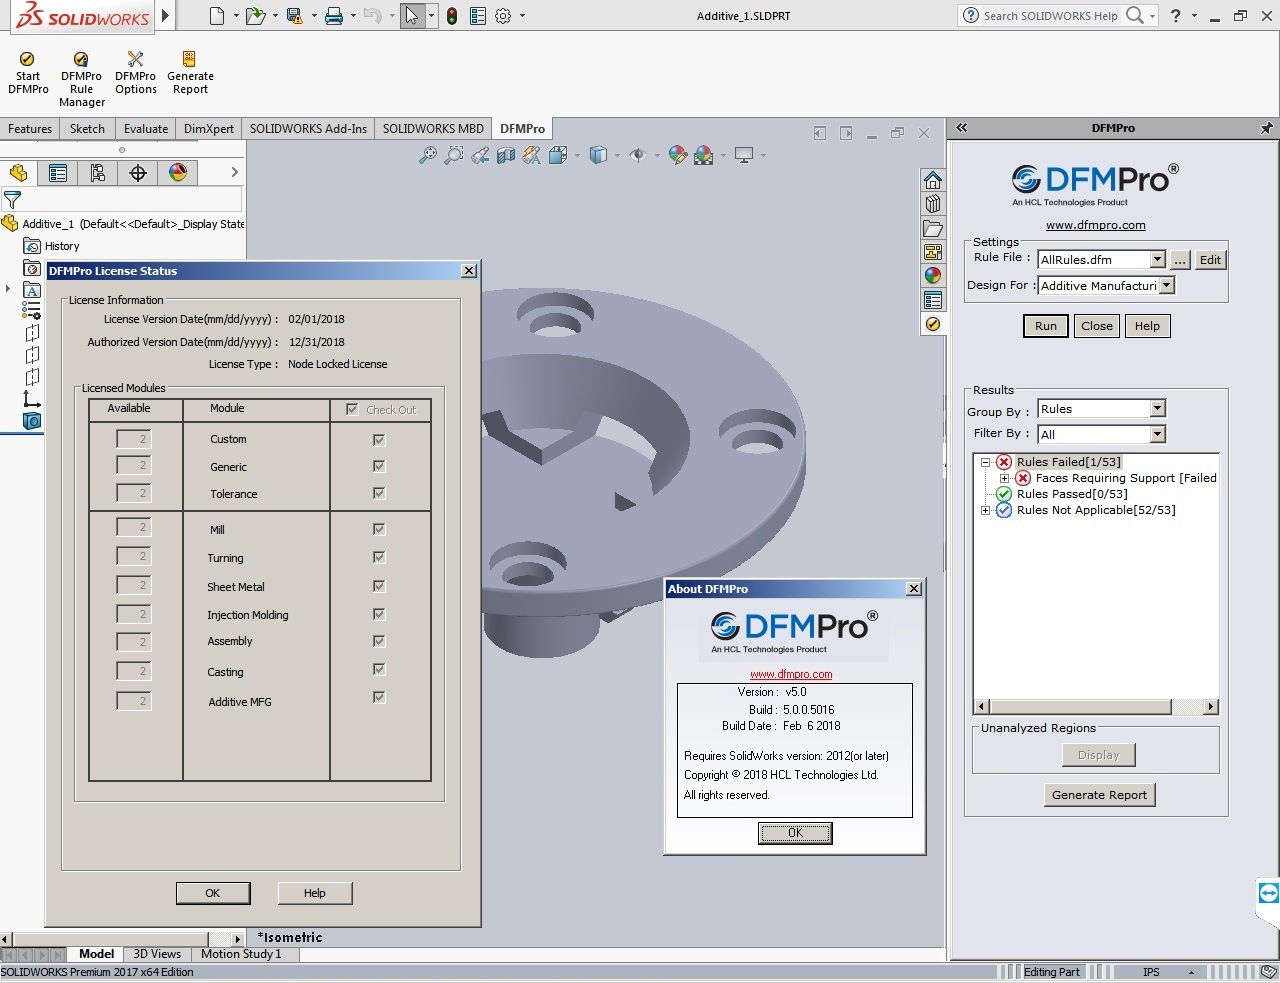1280x983 pixels.
Task: Click OK in About DFMPro dialog
Action: pyautogui.click(x=795, y=832)
